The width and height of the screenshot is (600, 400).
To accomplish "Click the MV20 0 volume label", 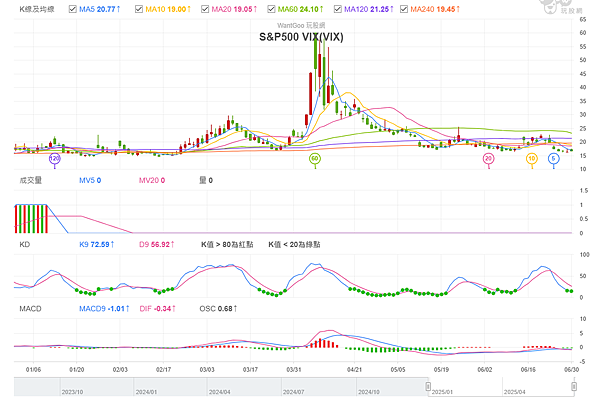I will (x=152, y=180).
